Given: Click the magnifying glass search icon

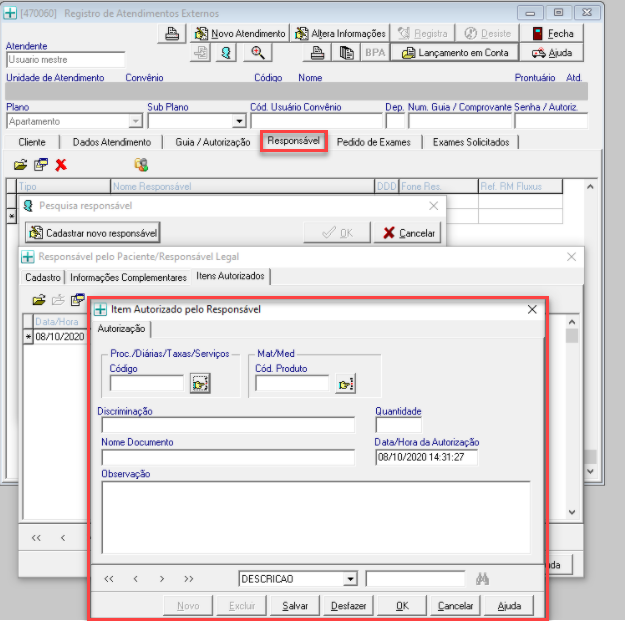Looking at the screenshot, I should coord(257,53).
